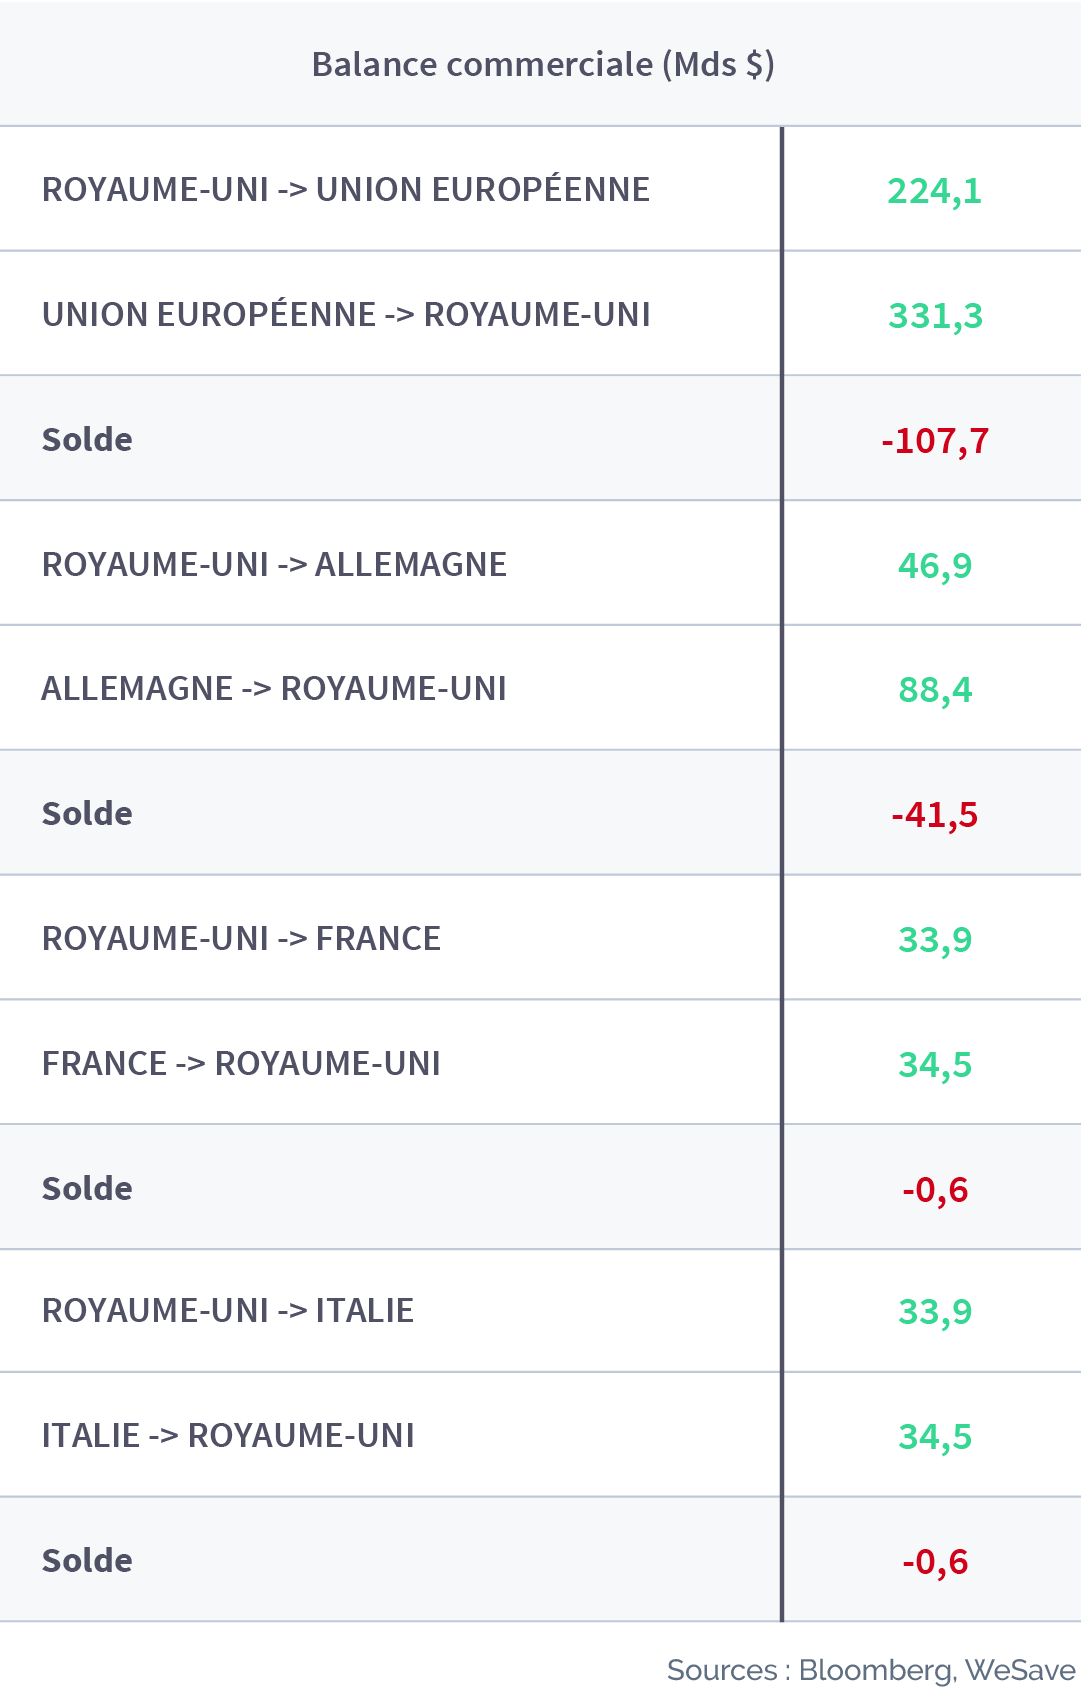Select the 'ROYAUME-UNI -> UNION EUROPÉENNE' row label
The image size is (1081, 1693).
click(346, 189)
